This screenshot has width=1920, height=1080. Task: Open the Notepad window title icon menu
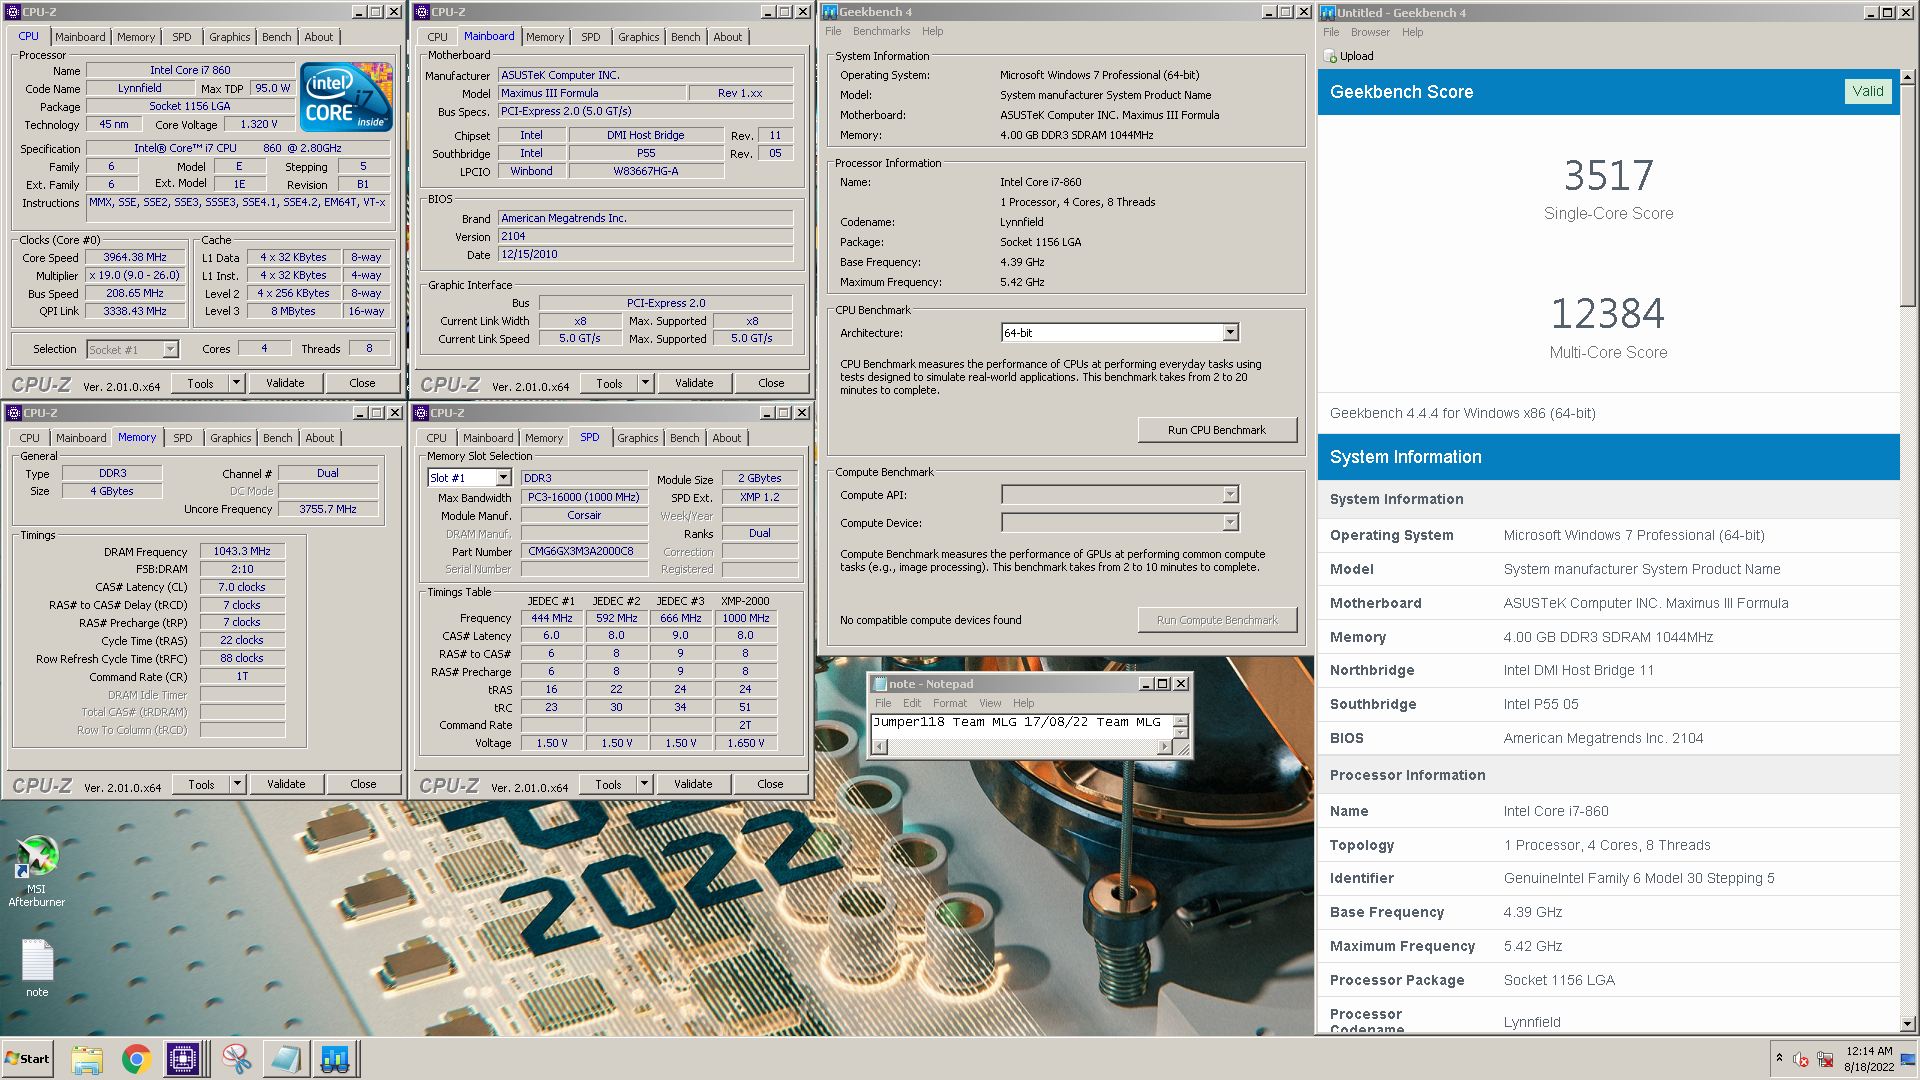880,684
